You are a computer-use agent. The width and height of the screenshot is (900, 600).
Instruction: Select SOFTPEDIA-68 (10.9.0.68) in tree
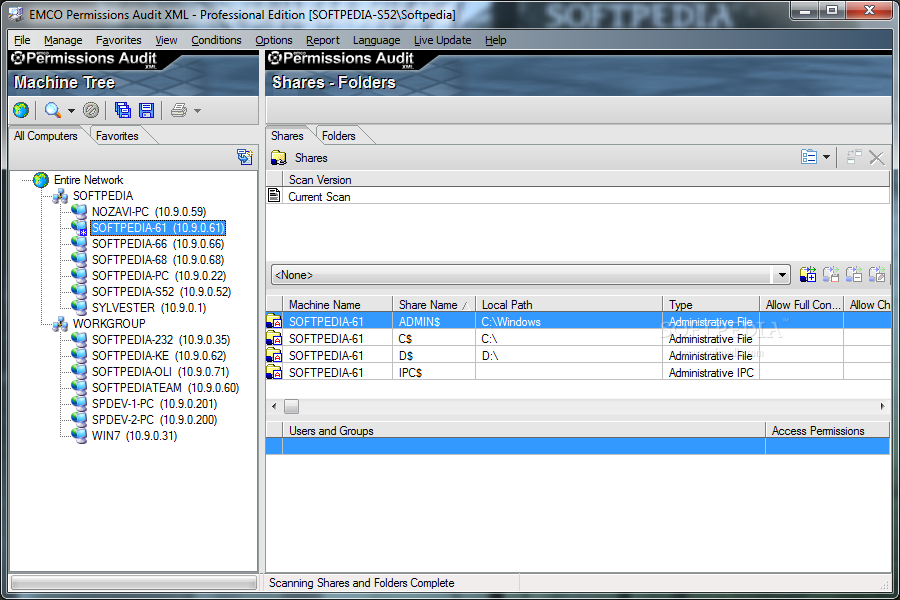coord(158,260)
